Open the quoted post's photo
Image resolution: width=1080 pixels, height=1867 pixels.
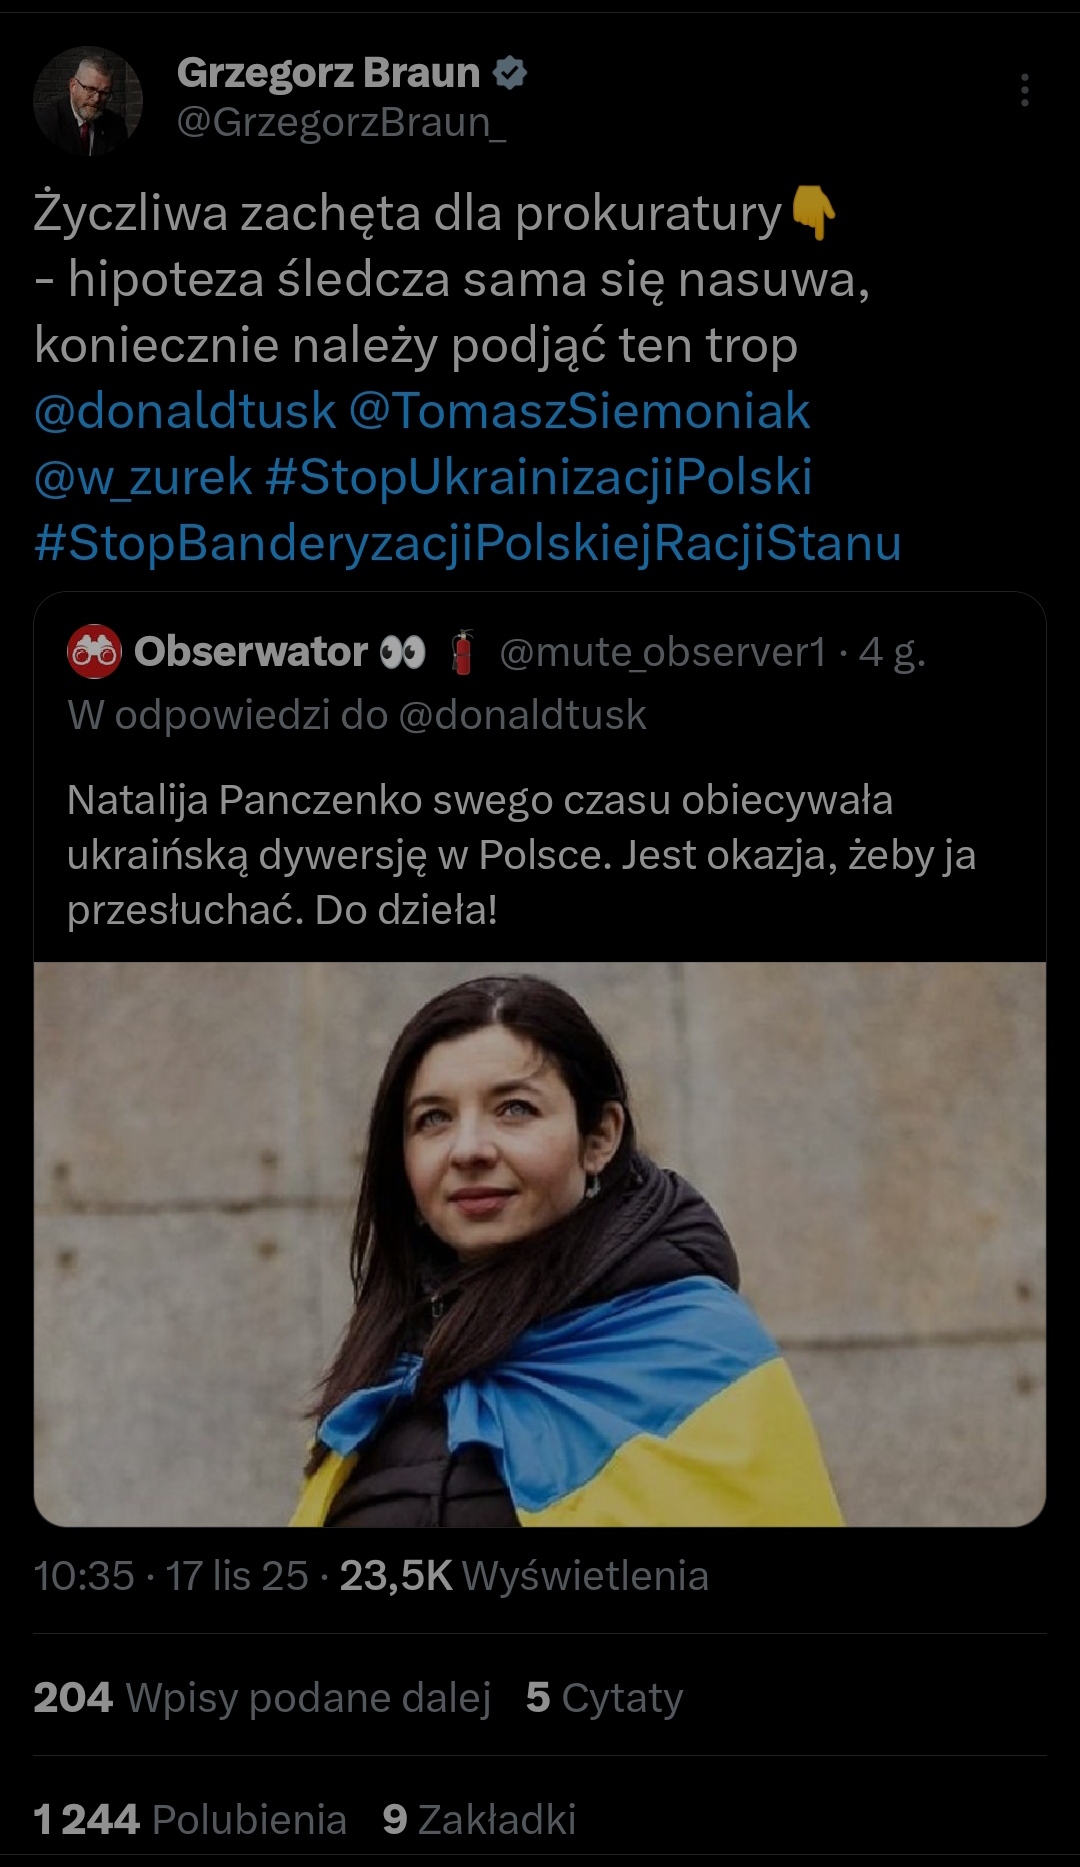pyautogui.click(x=540, y=1244)
